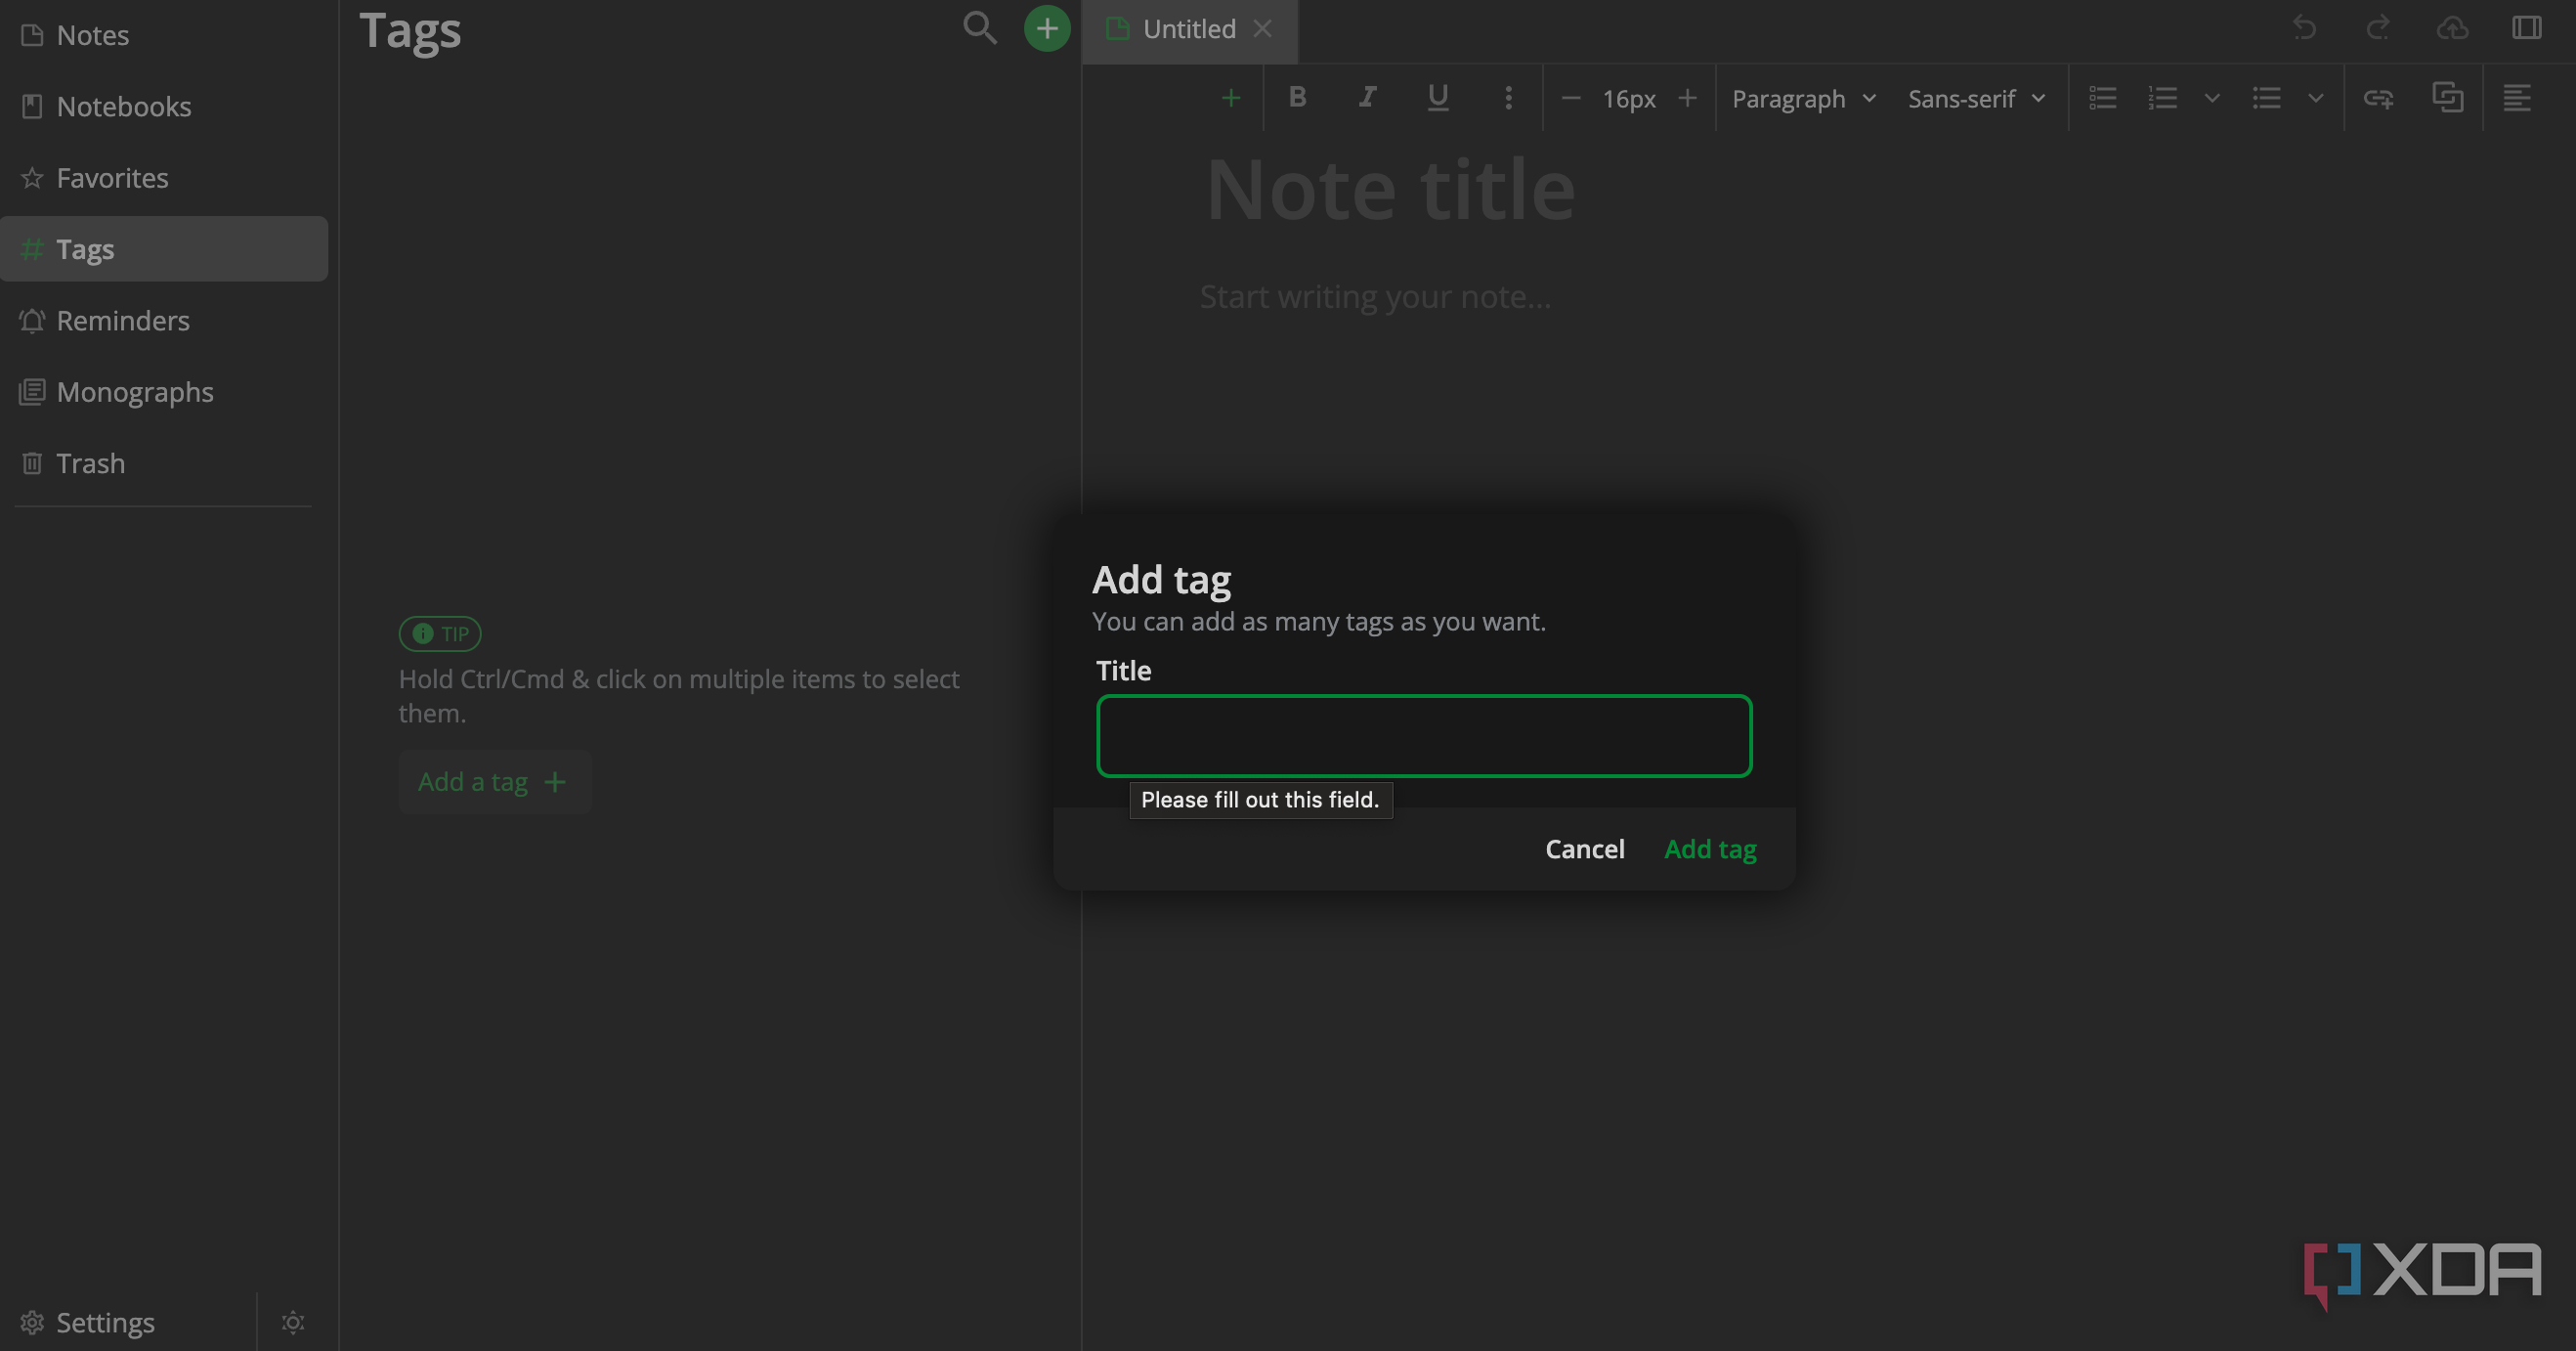2576x1351 pixels.
Task: Toggle the light/dark theme sun icon
Action: pyautogui.click(x=293, y=1322)
